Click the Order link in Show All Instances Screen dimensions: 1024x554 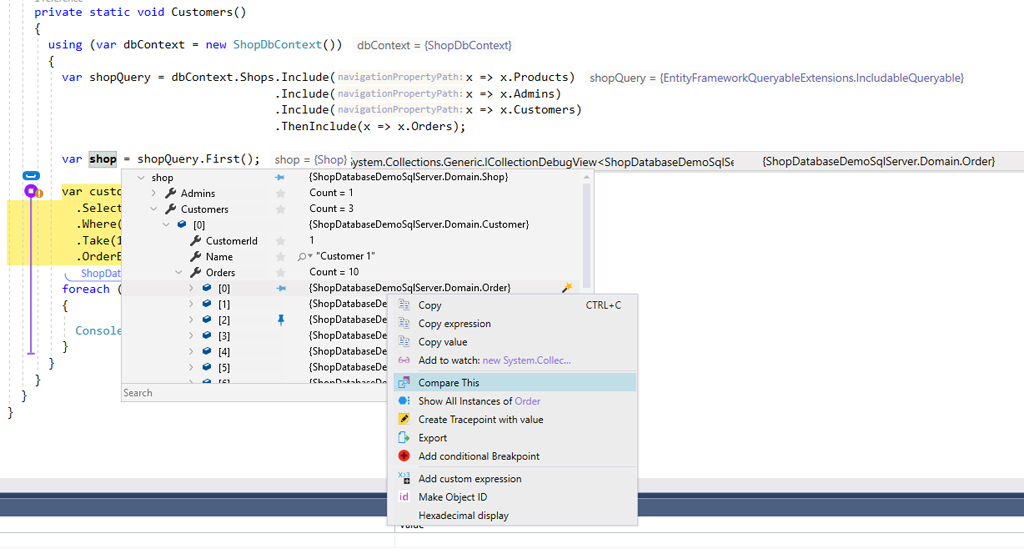[527, 401]
